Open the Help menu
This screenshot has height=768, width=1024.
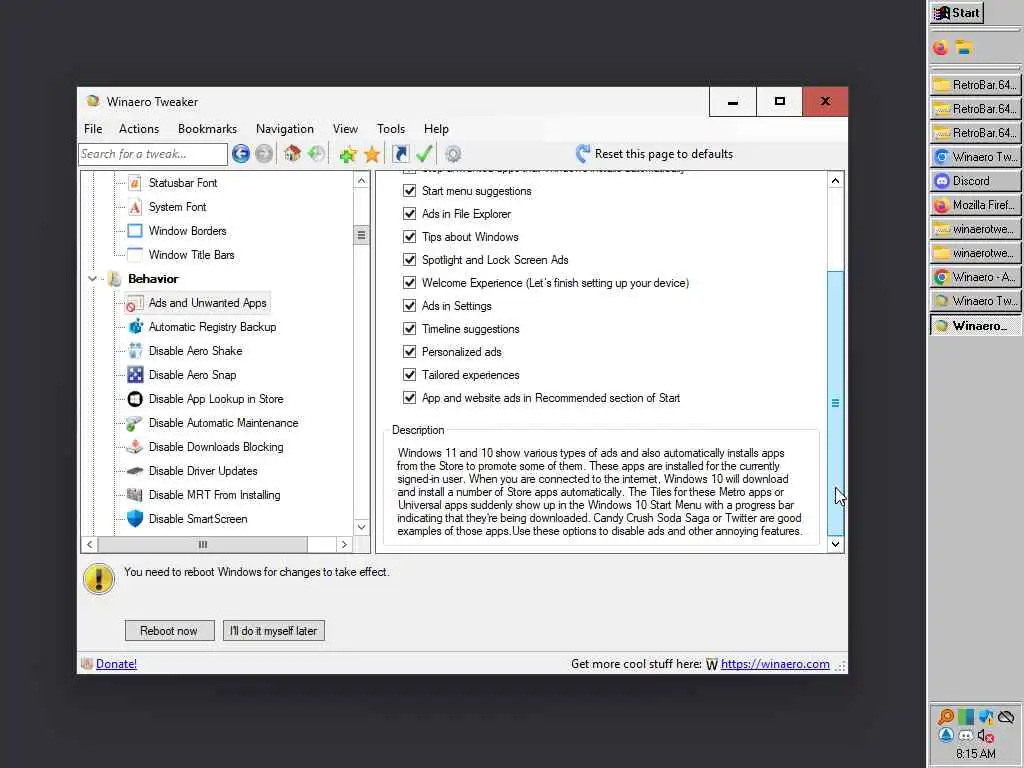[x=436, y=129]
